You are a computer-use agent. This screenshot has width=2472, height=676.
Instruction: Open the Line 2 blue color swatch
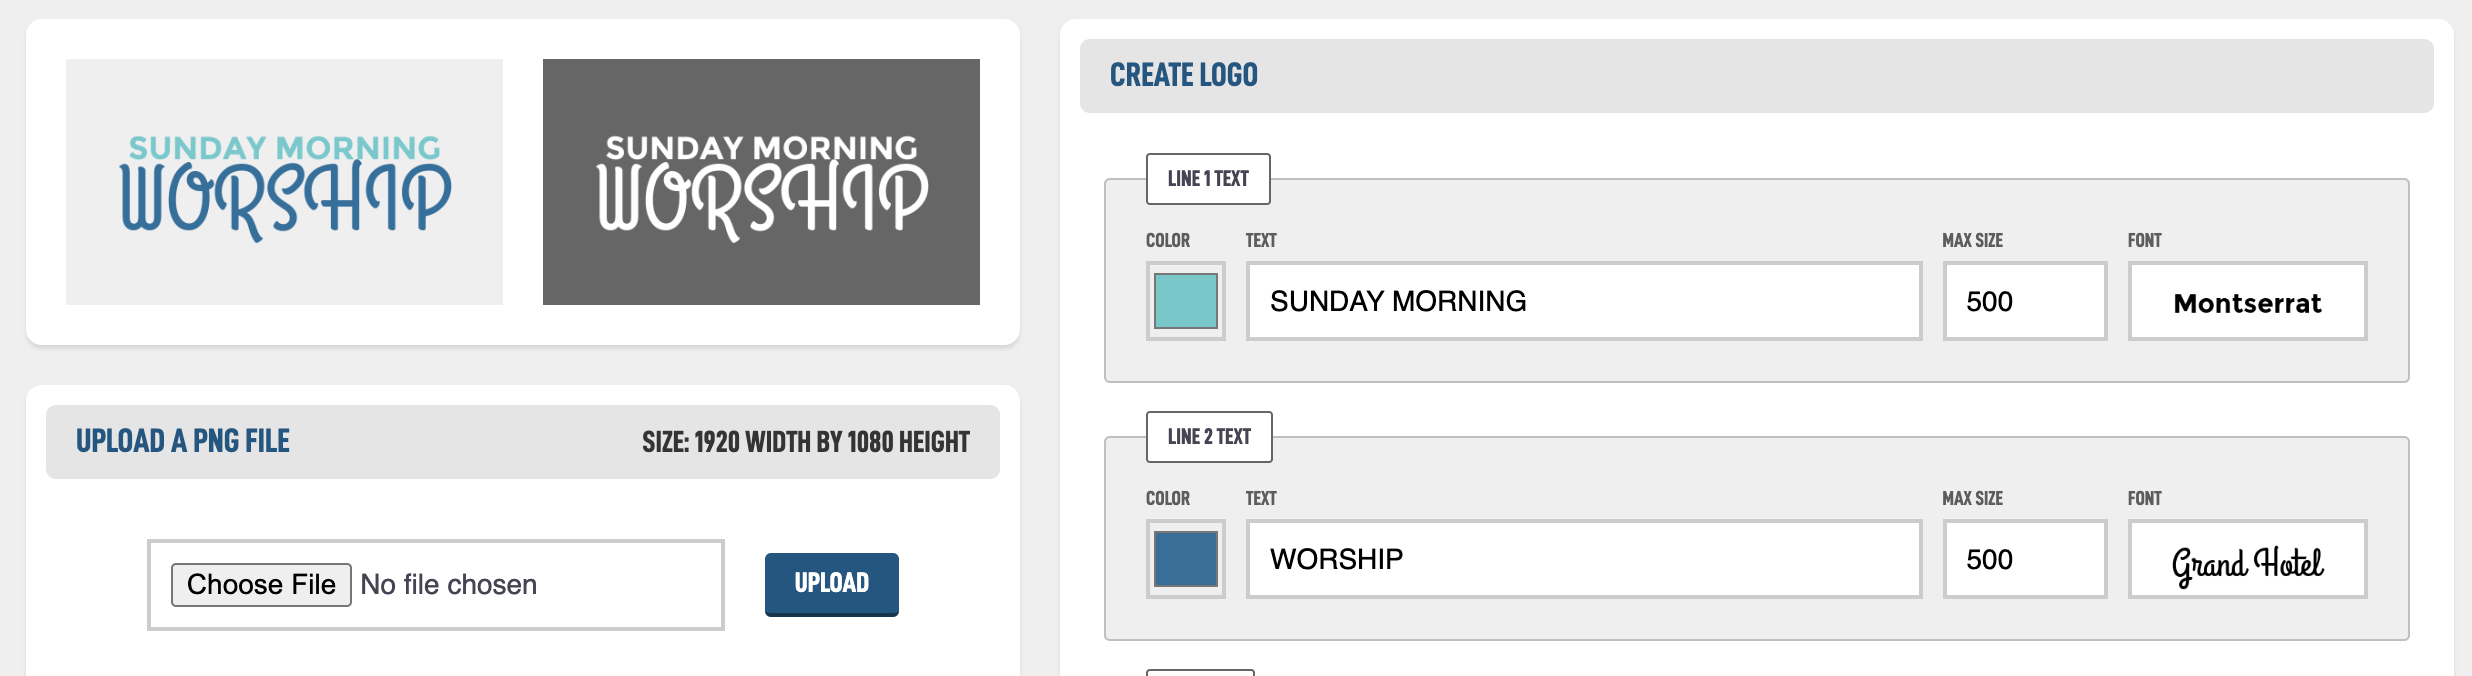[1185, 559]
